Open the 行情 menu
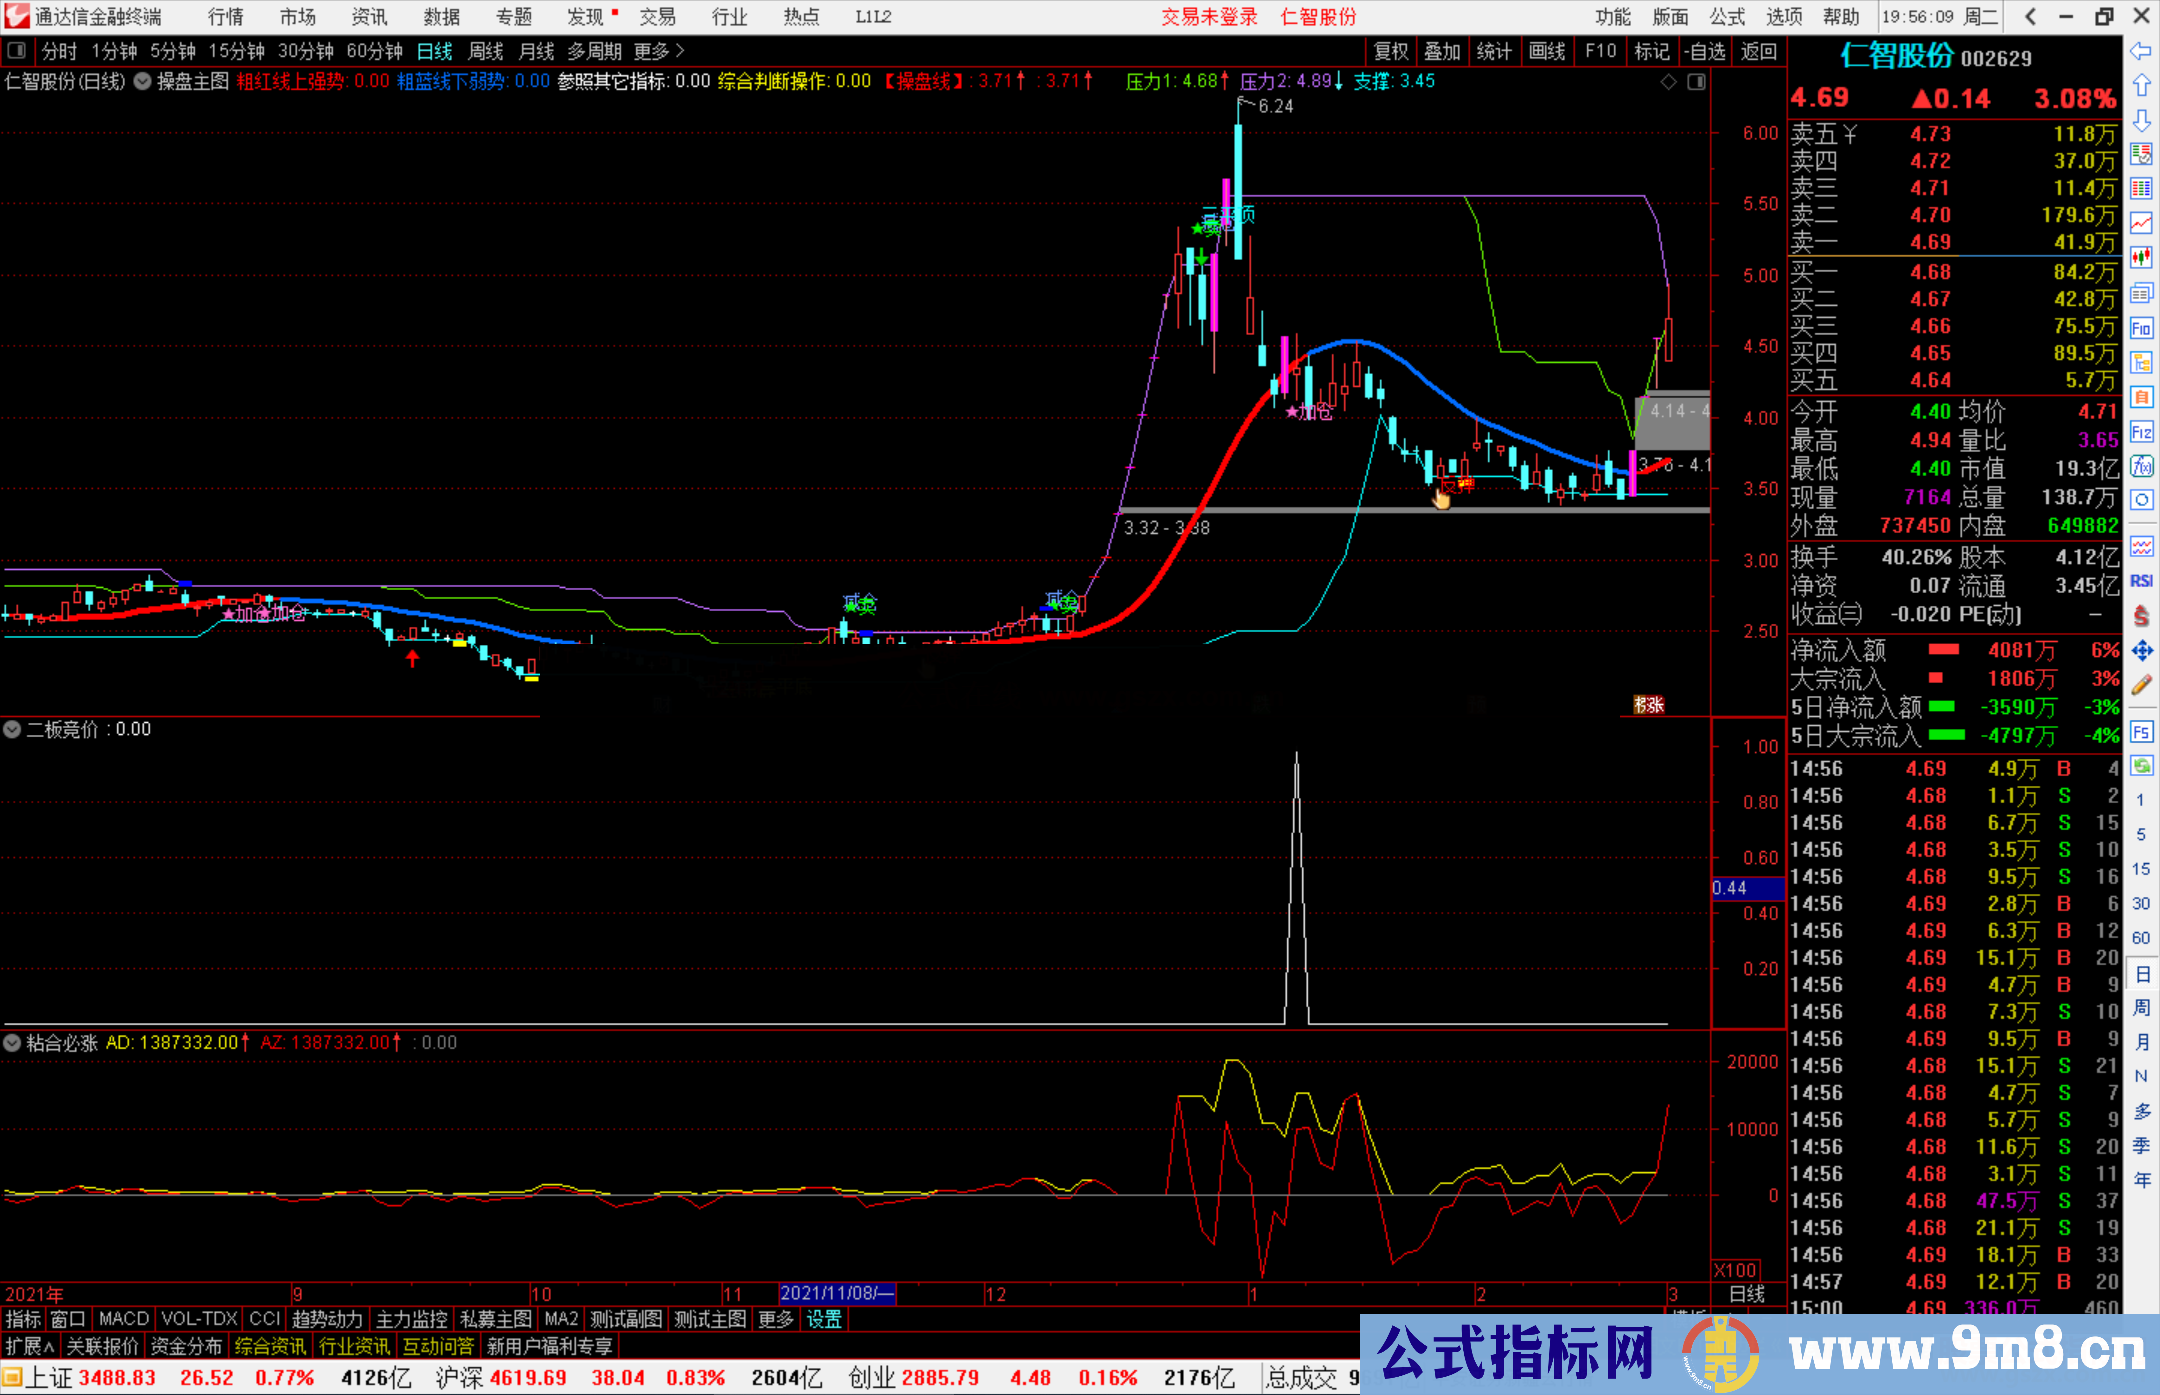 tap(225, 17)
